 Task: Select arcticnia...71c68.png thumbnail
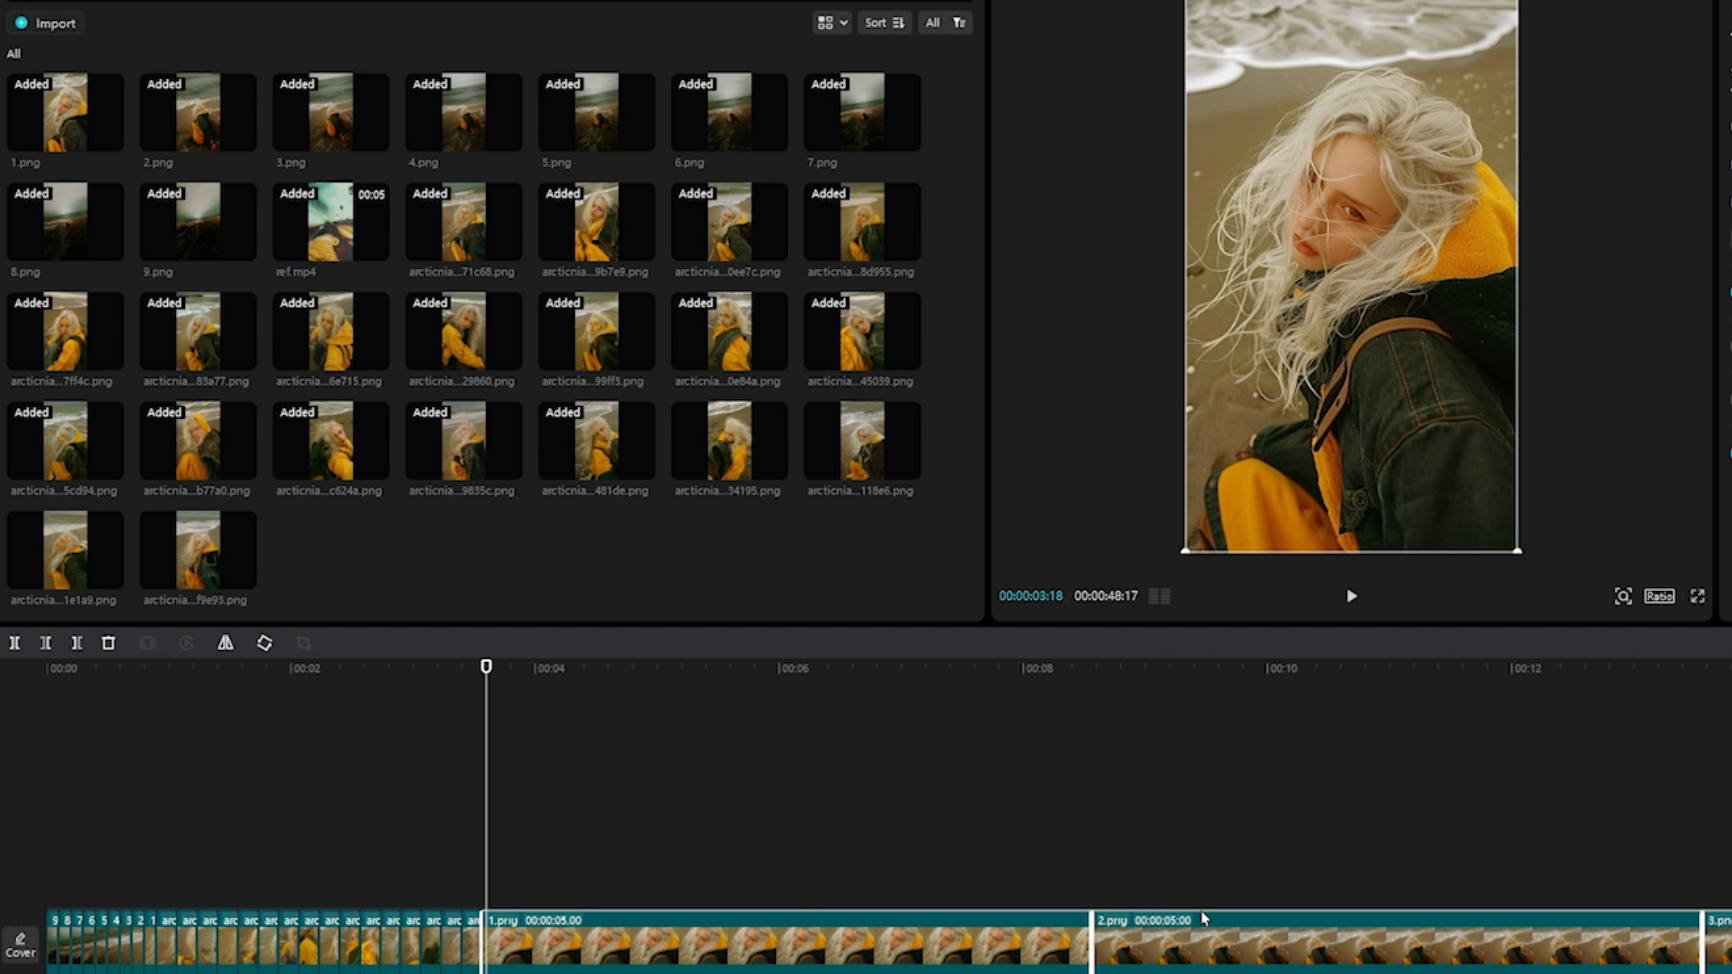click(x=464, y=221)
